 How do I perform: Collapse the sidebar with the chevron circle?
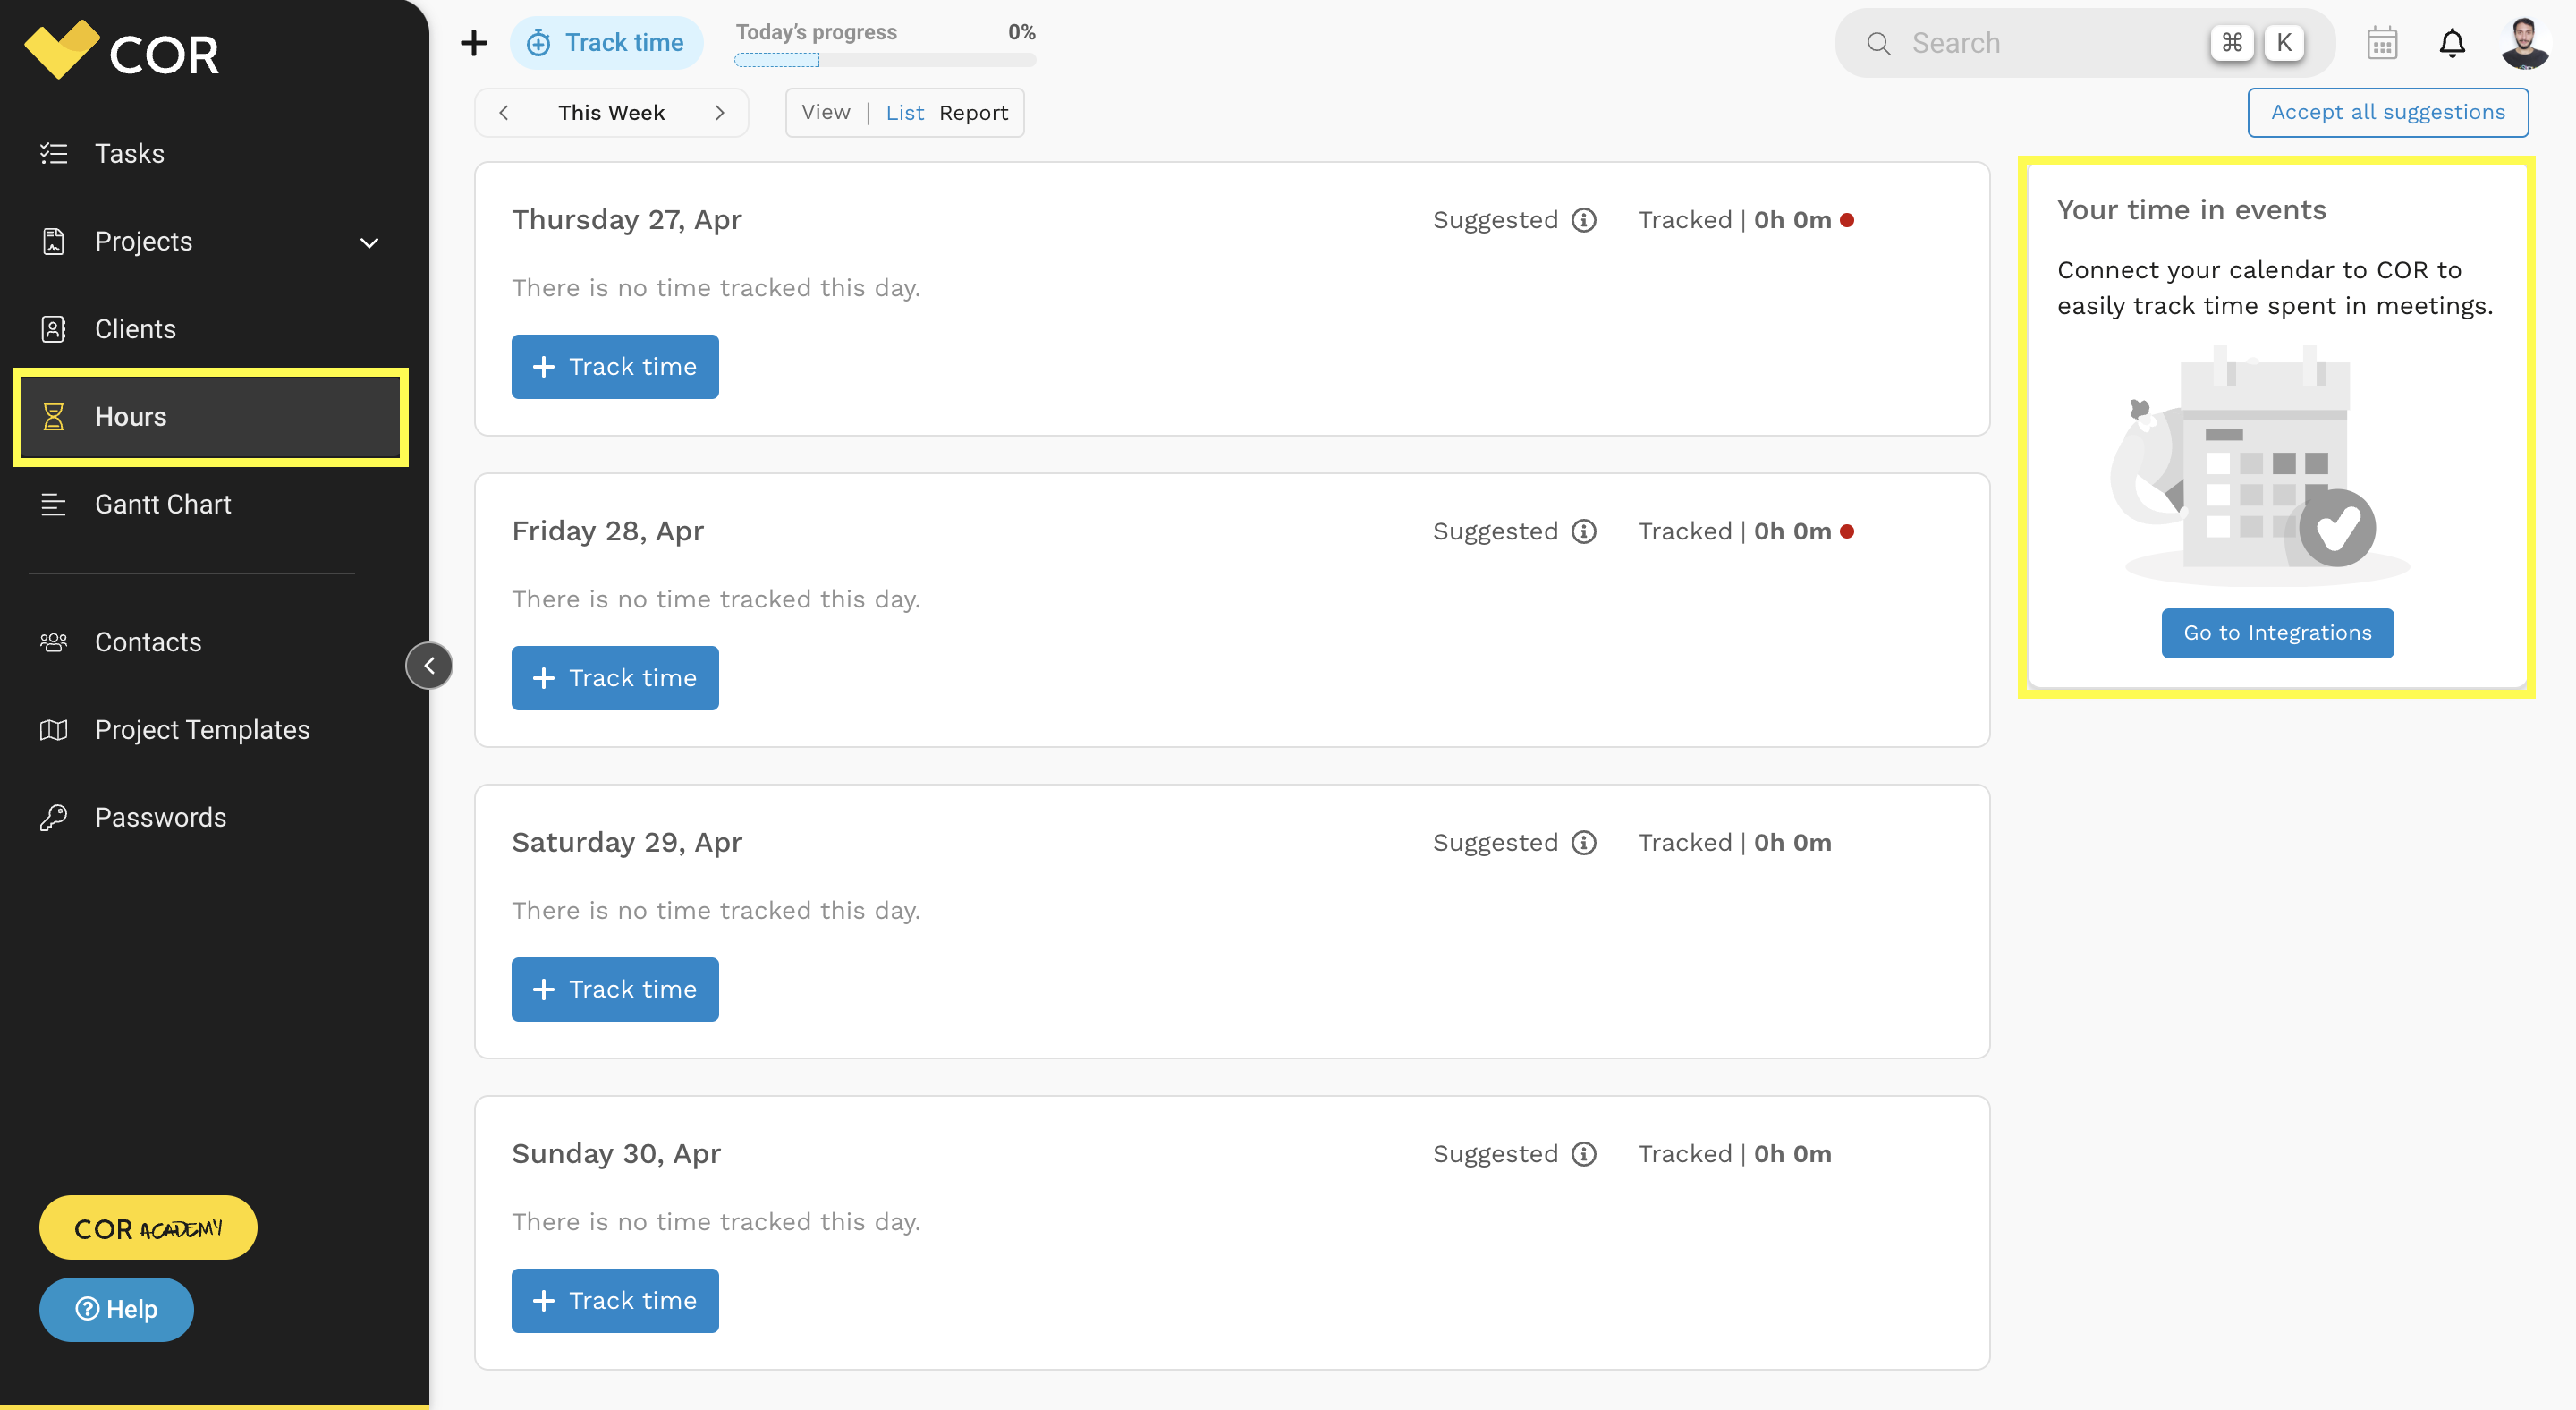click(429, 665)
